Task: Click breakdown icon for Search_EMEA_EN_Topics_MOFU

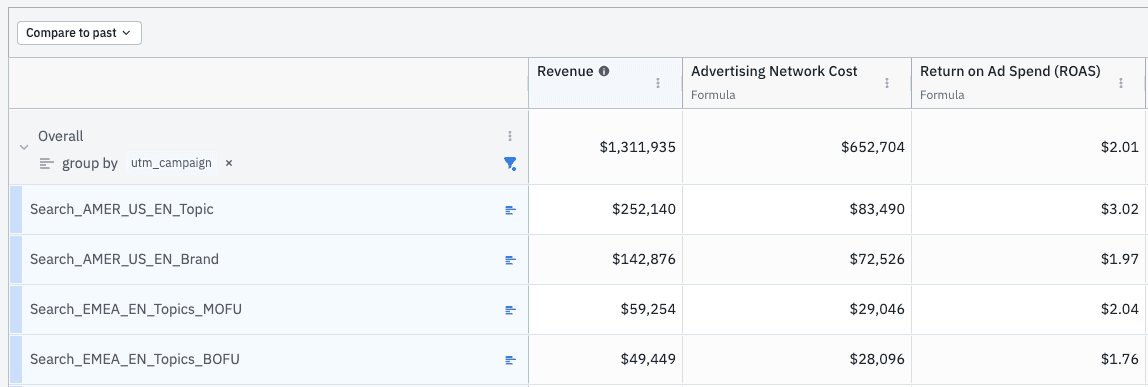Action: 510,310
